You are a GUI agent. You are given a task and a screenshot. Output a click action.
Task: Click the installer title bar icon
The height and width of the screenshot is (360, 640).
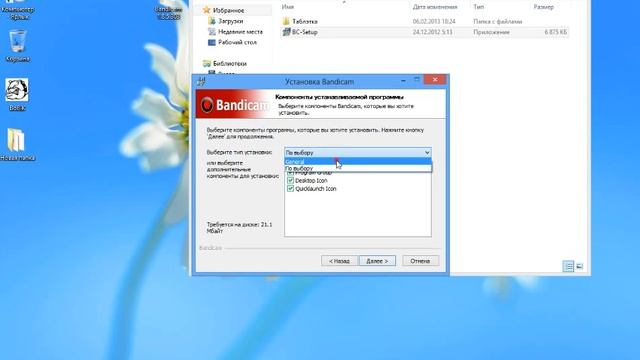(x=201, y=81)
